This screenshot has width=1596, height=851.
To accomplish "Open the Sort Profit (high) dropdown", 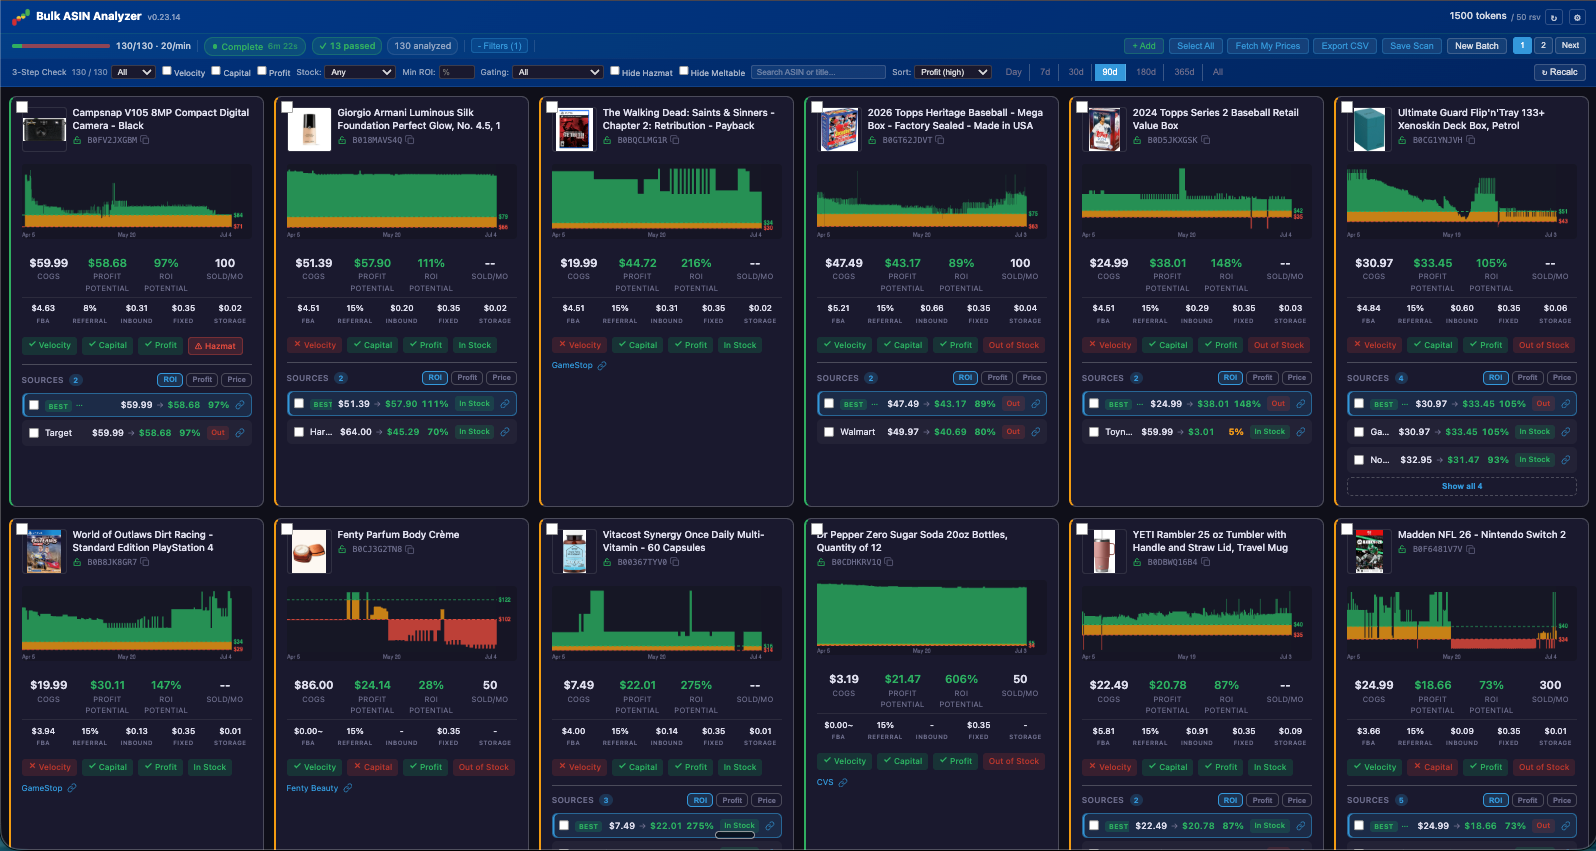I will [x=953, y=72].
